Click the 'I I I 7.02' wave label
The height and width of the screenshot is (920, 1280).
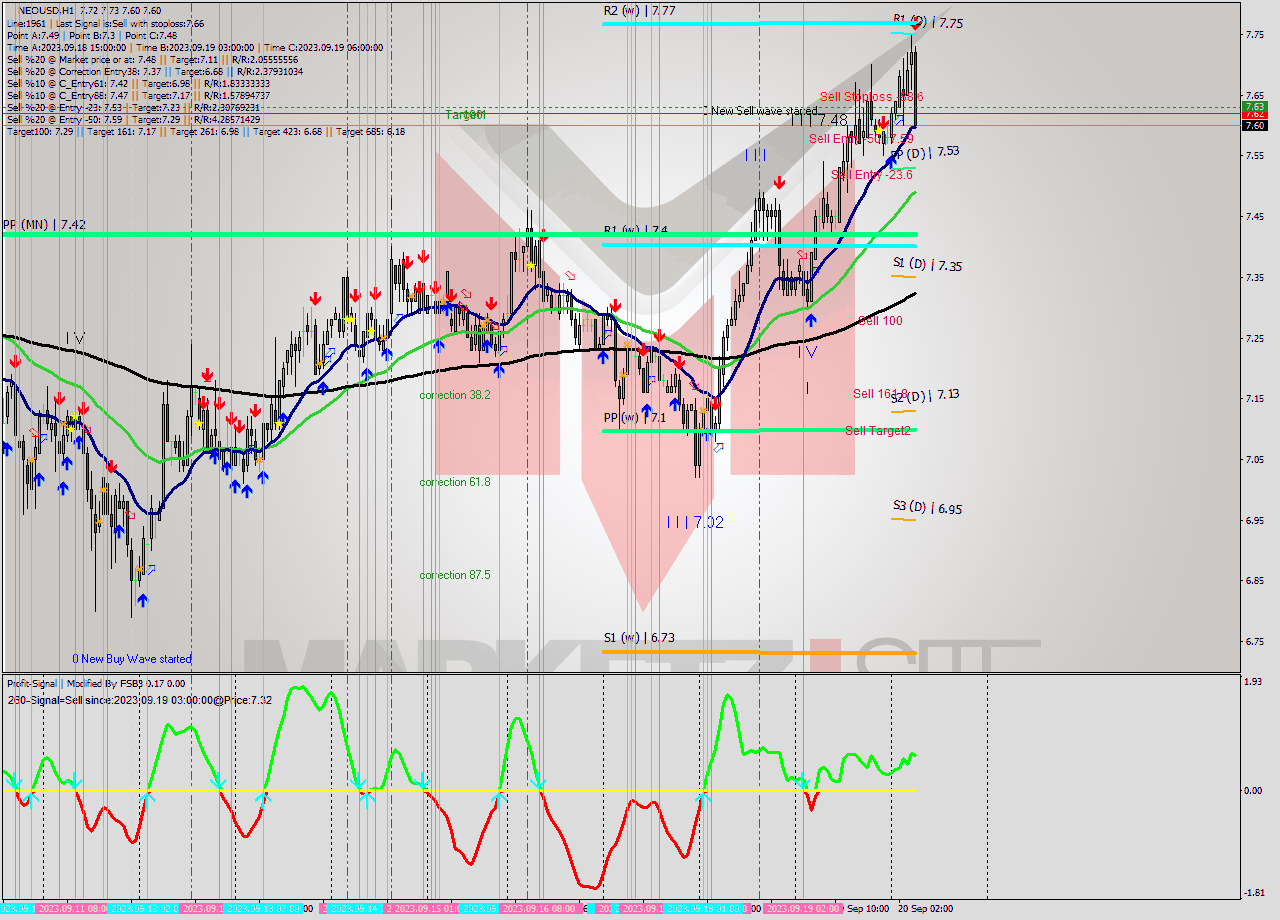[695, 522]
